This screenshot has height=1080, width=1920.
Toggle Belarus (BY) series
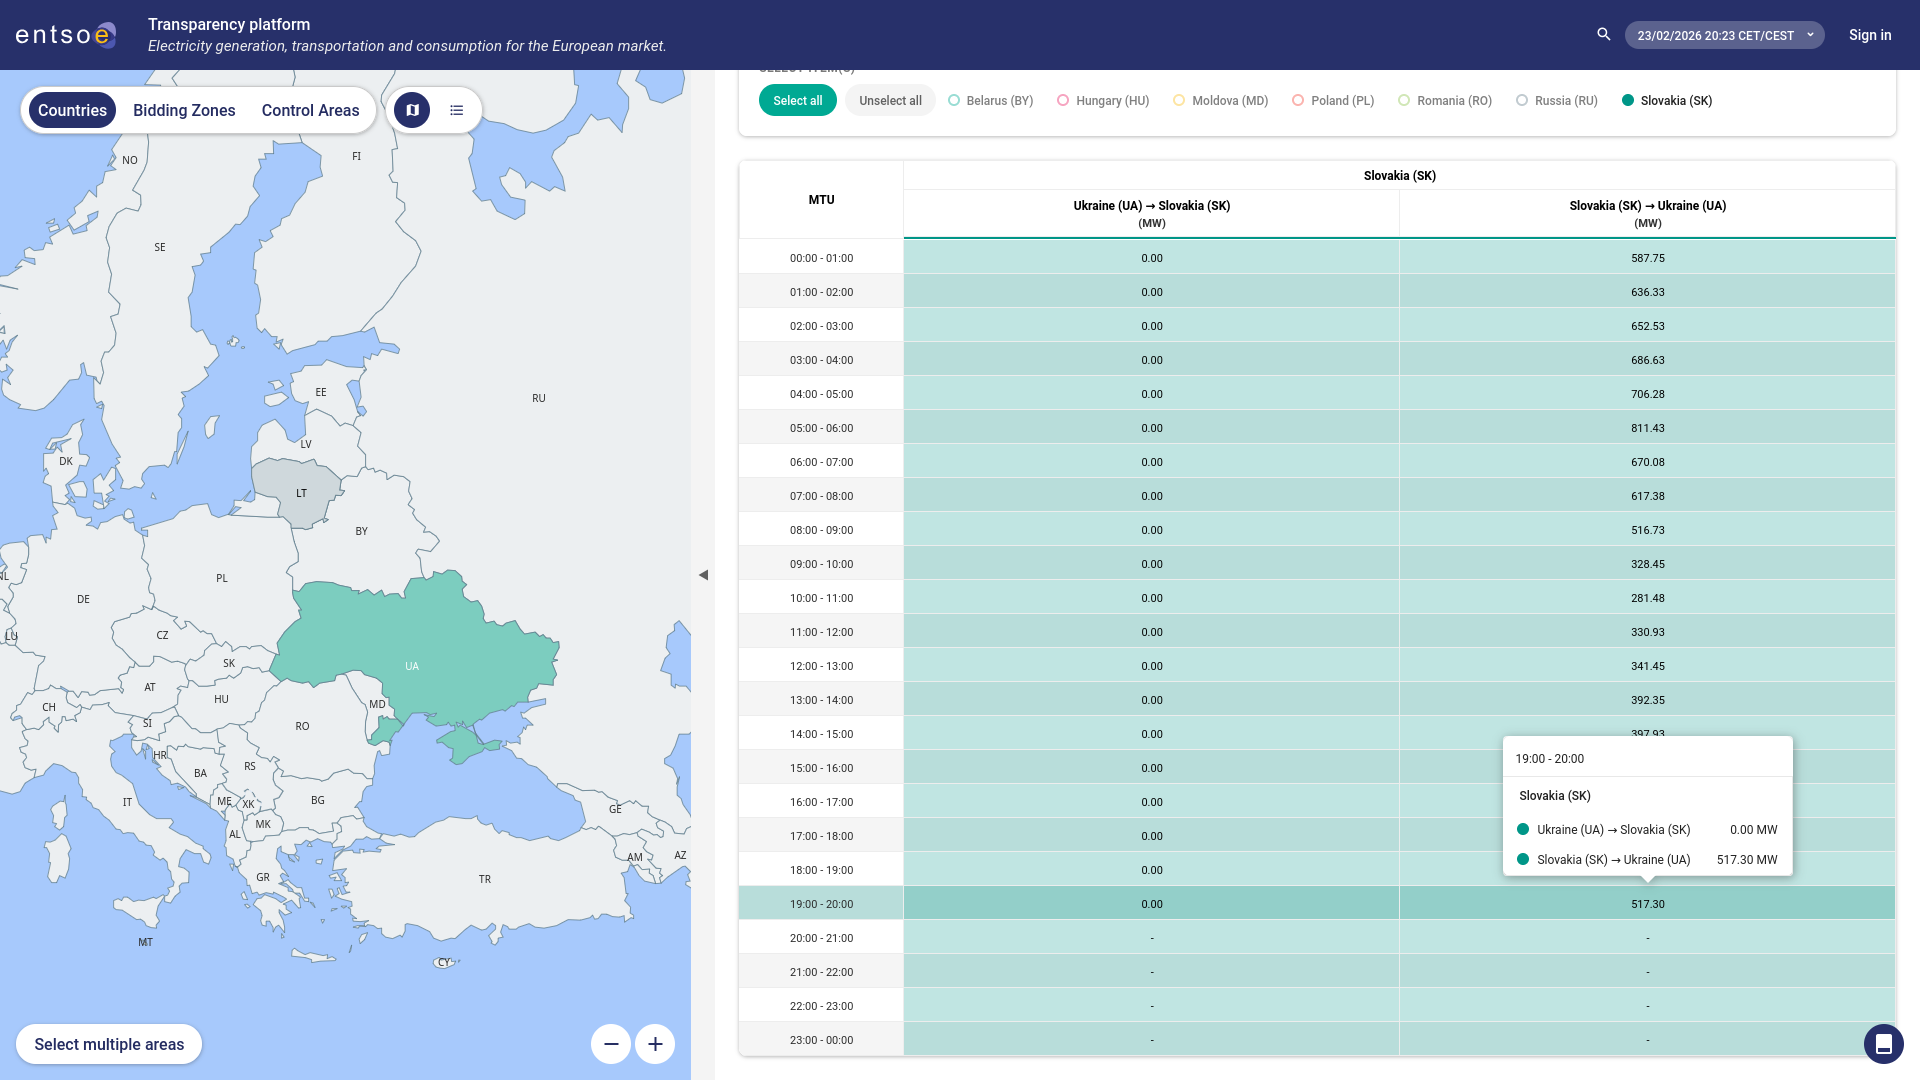tap(990, 101)
